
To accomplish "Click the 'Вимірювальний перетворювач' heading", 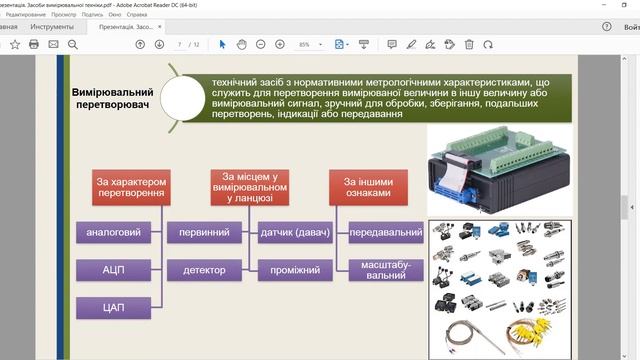I will point(113,98).
